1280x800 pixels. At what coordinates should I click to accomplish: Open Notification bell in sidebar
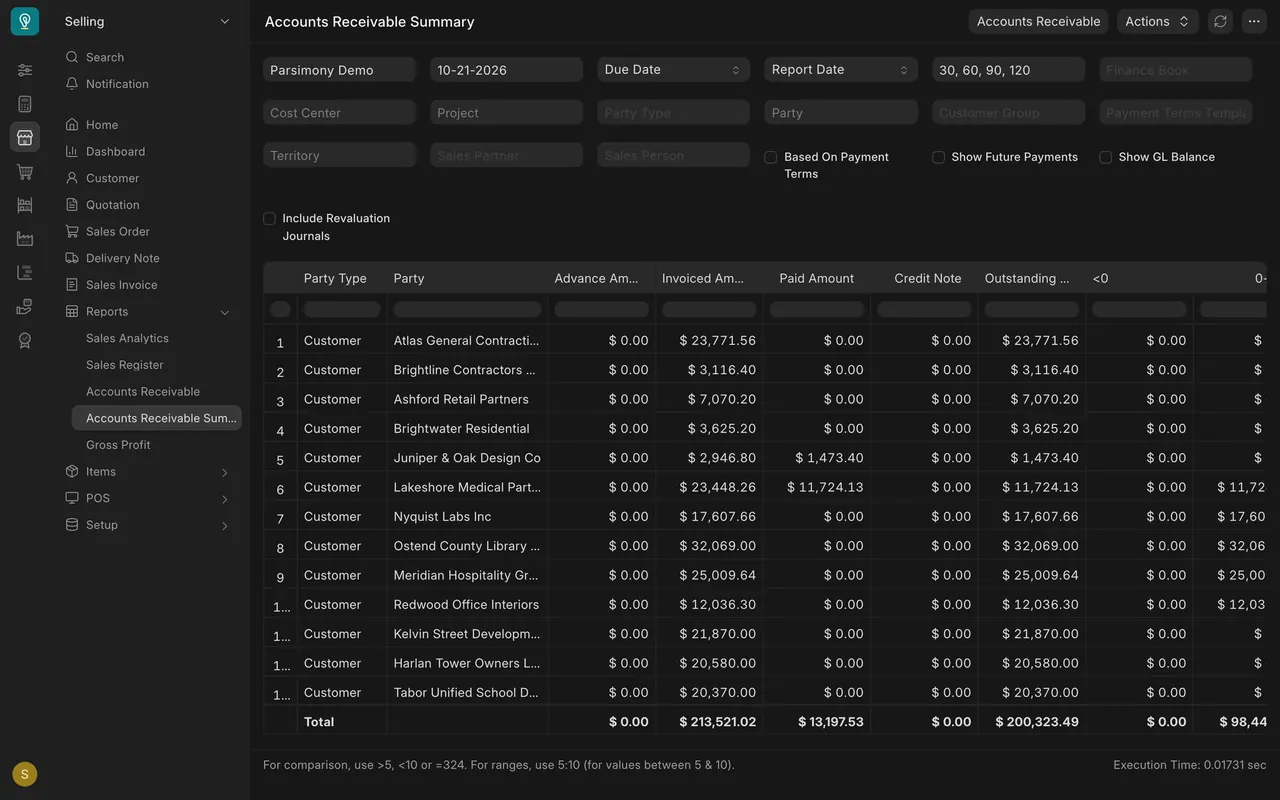point(72,84)
